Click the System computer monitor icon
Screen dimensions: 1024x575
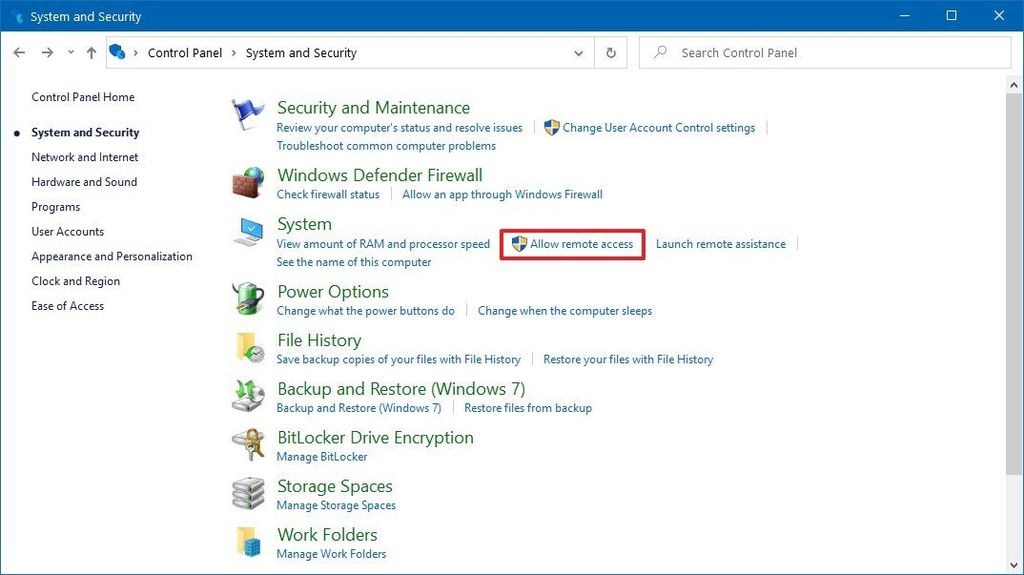(x=248, y=233)
